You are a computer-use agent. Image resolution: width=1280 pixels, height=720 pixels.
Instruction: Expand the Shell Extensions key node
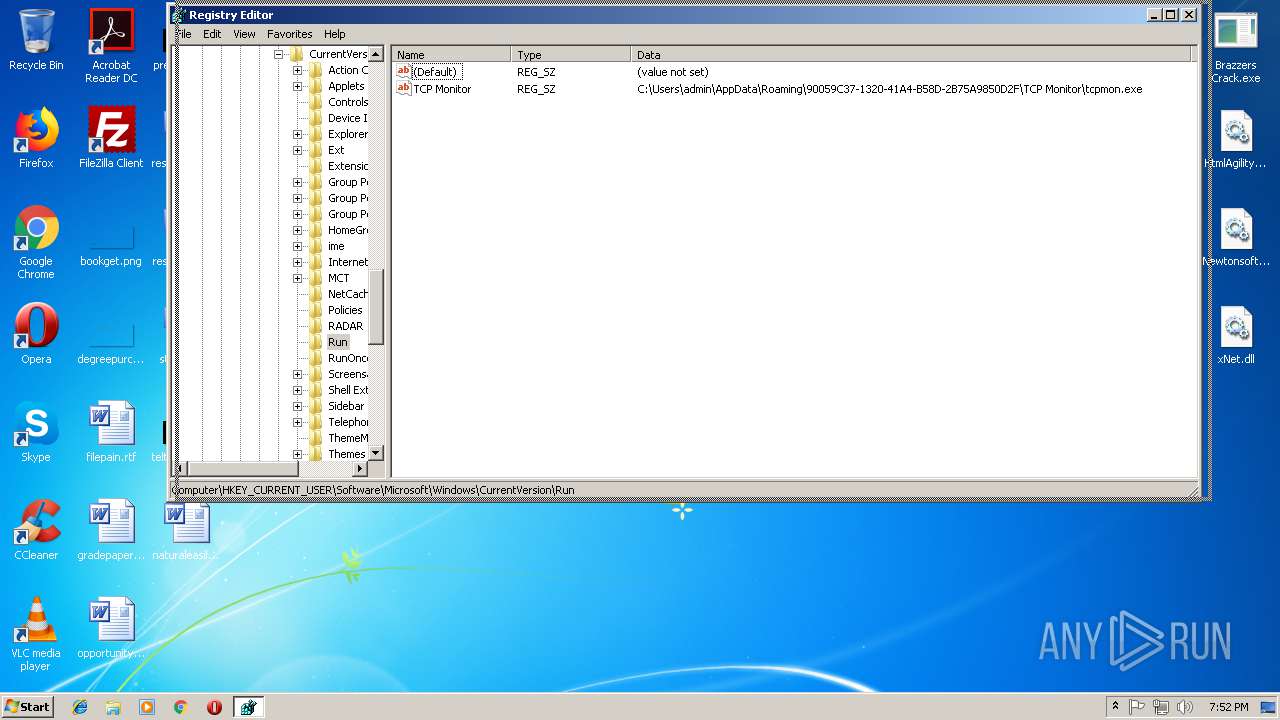297,390
